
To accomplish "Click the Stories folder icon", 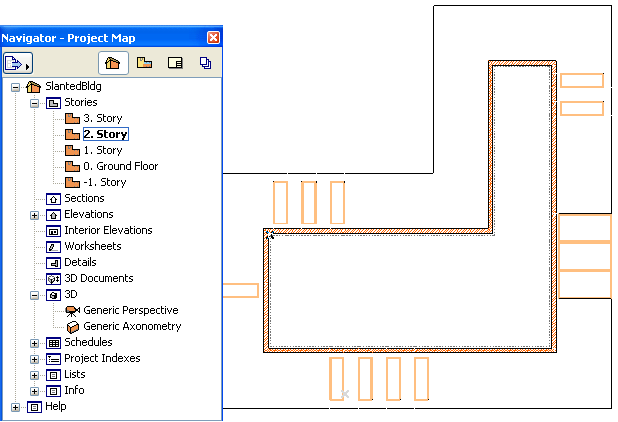I will [x=53, y=103].
